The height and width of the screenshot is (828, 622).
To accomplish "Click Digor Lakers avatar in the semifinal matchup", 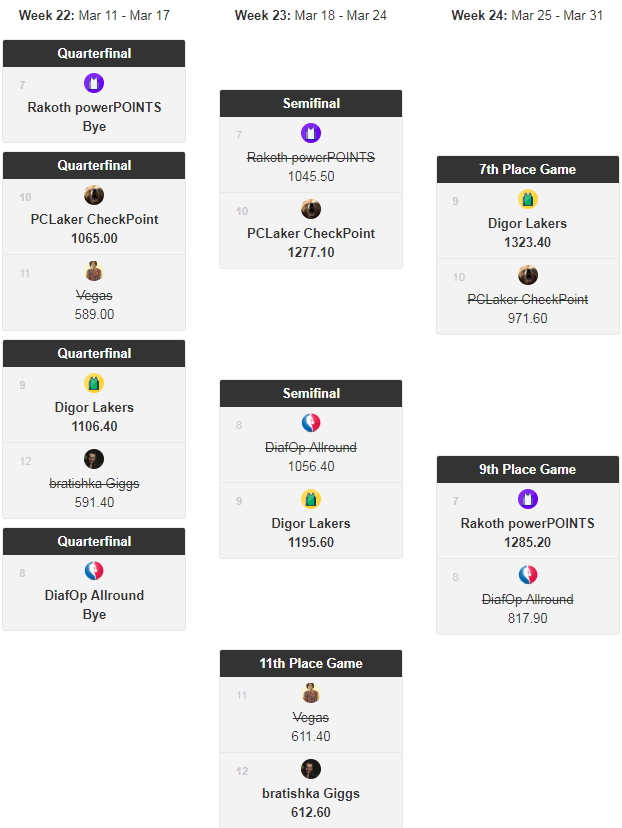I will 311,499.
